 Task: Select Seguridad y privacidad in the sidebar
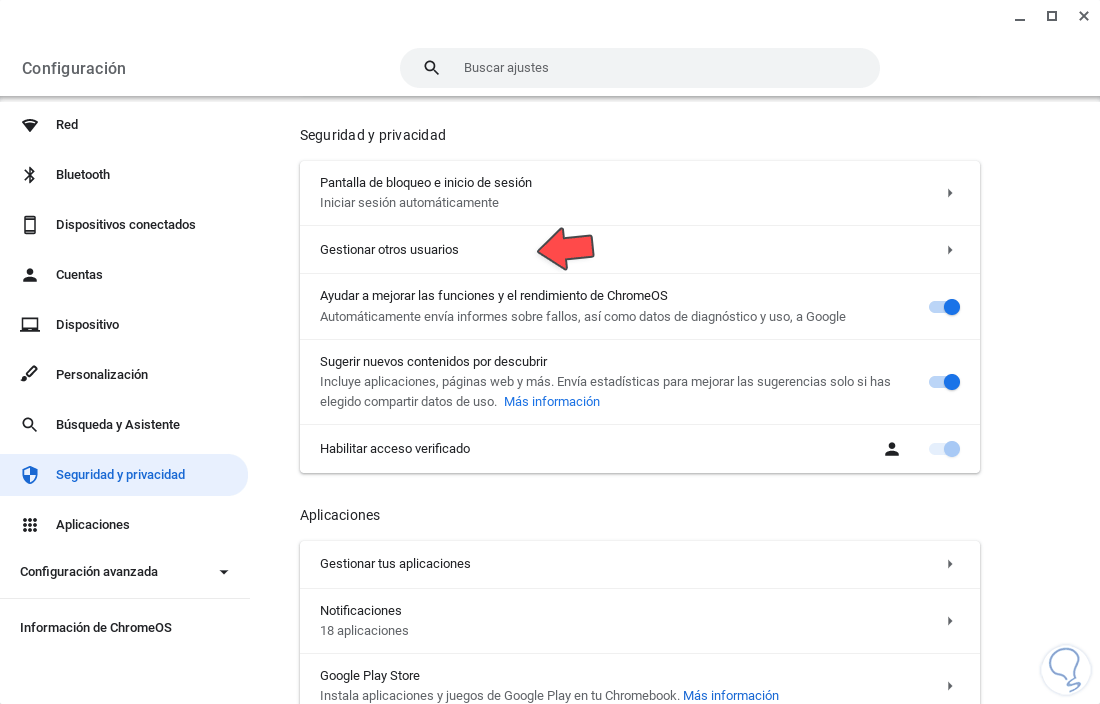point(120,475)
